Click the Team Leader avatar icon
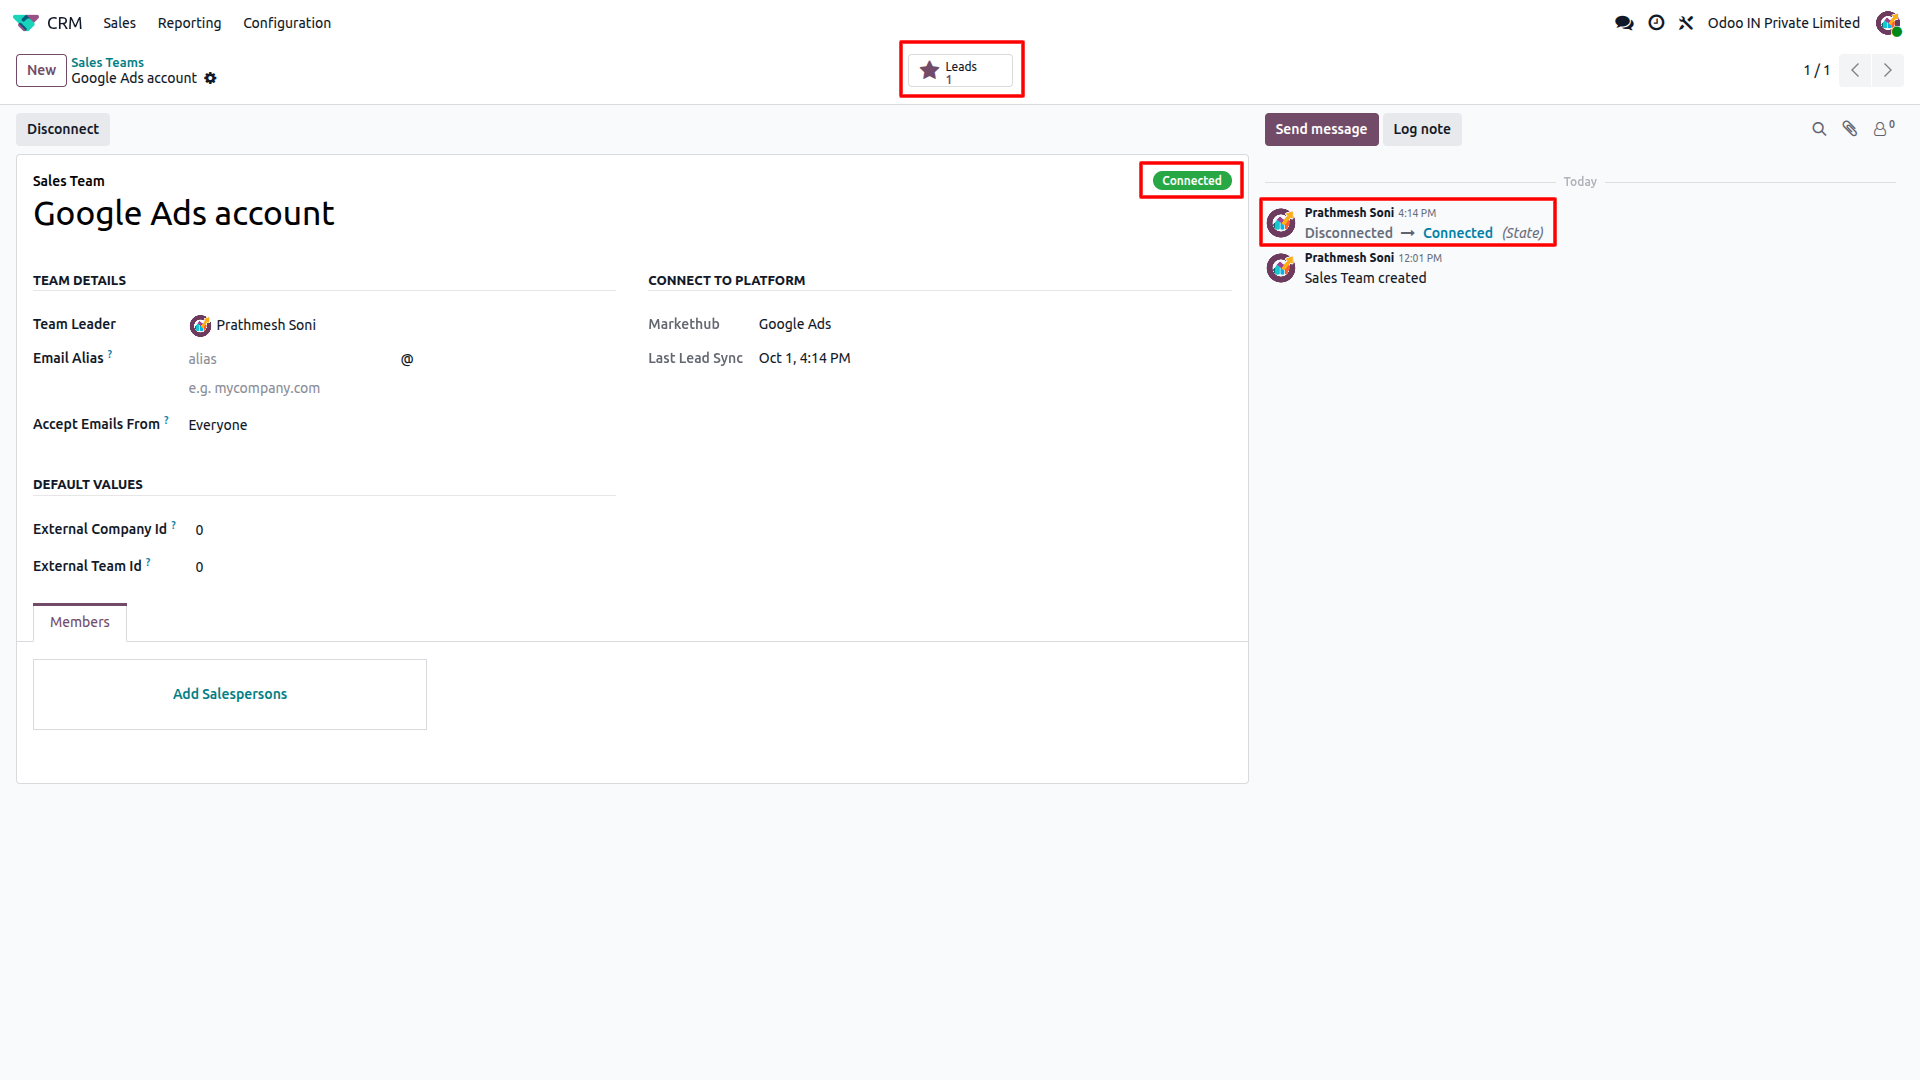 200,325
